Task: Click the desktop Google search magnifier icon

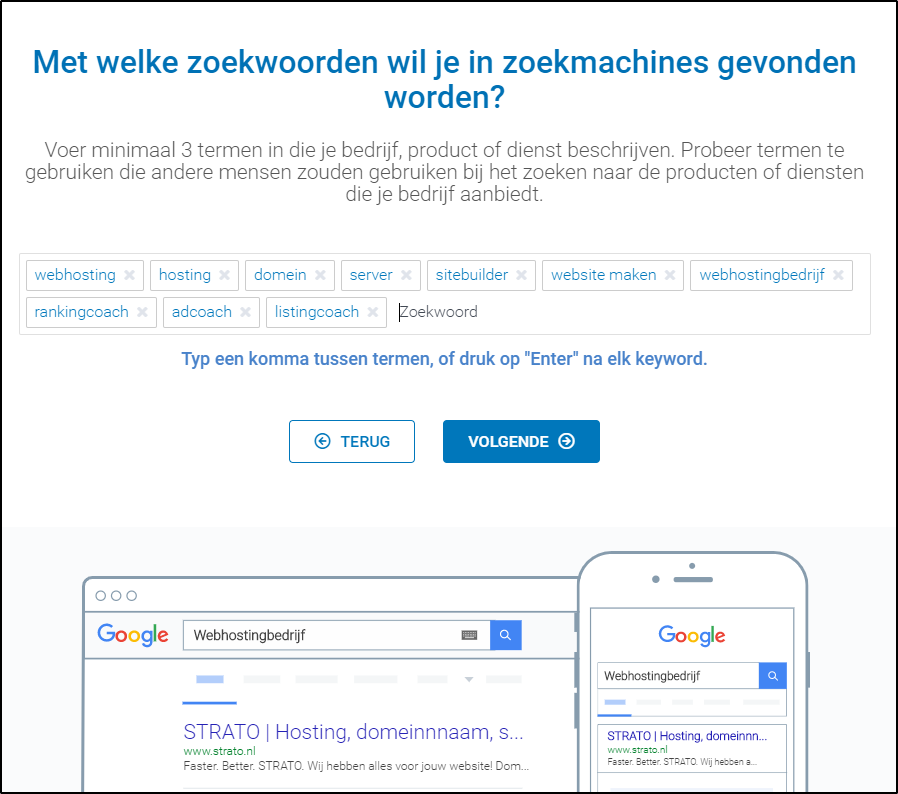Action: [506, 635]
